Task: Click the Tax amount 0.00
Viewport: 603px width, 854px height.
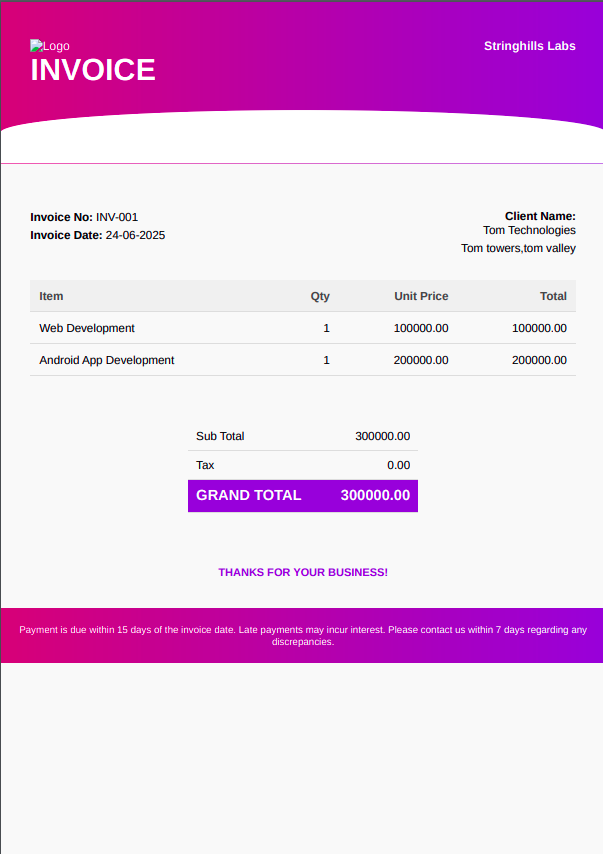Action: pyautogui.click(x=398, y=465)
